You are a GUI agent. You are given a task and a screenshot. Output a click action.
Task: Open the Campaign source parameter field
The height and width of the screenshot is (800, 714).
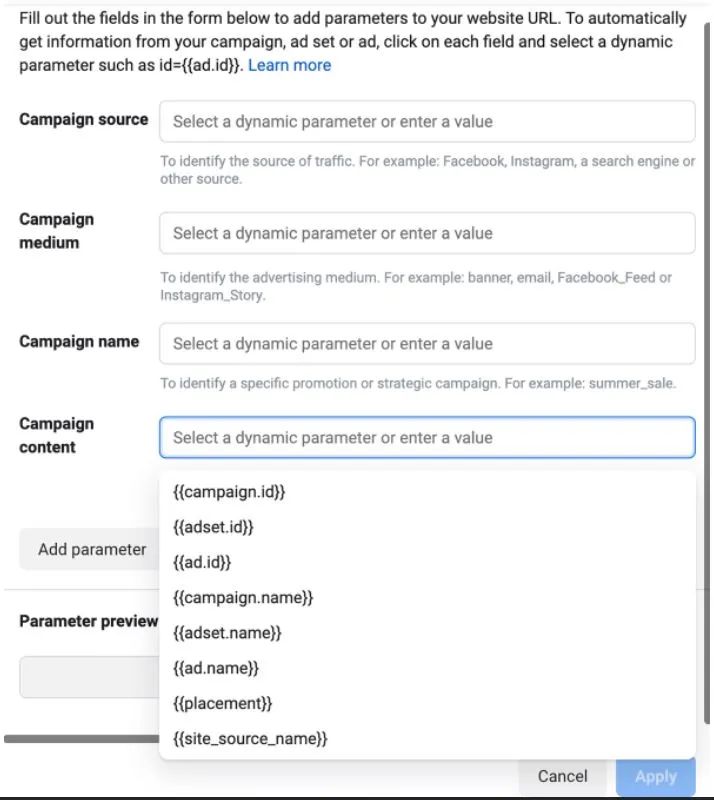[427, 121]
